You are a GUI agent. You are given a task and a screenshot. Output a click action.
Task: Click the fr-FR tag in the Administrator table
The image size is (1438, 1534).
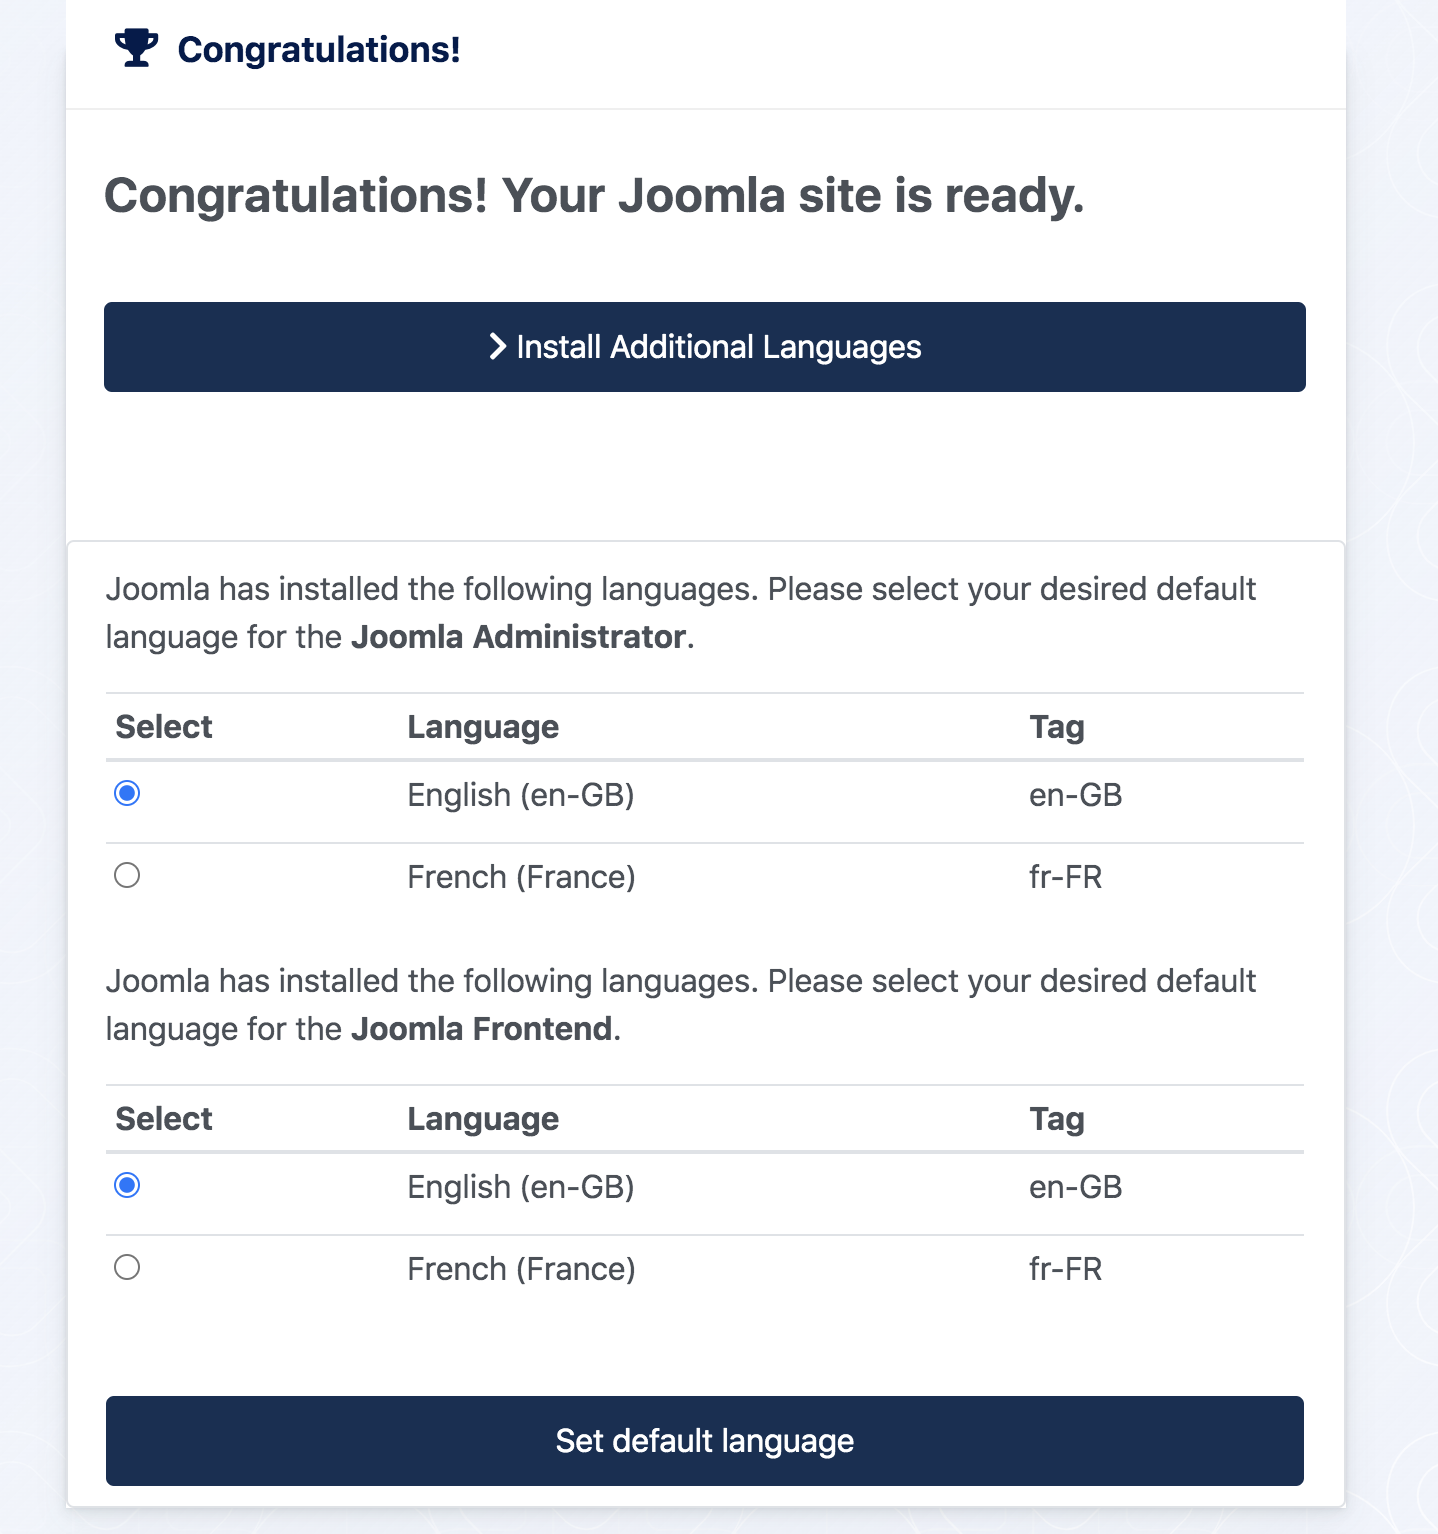(1066, 877)
